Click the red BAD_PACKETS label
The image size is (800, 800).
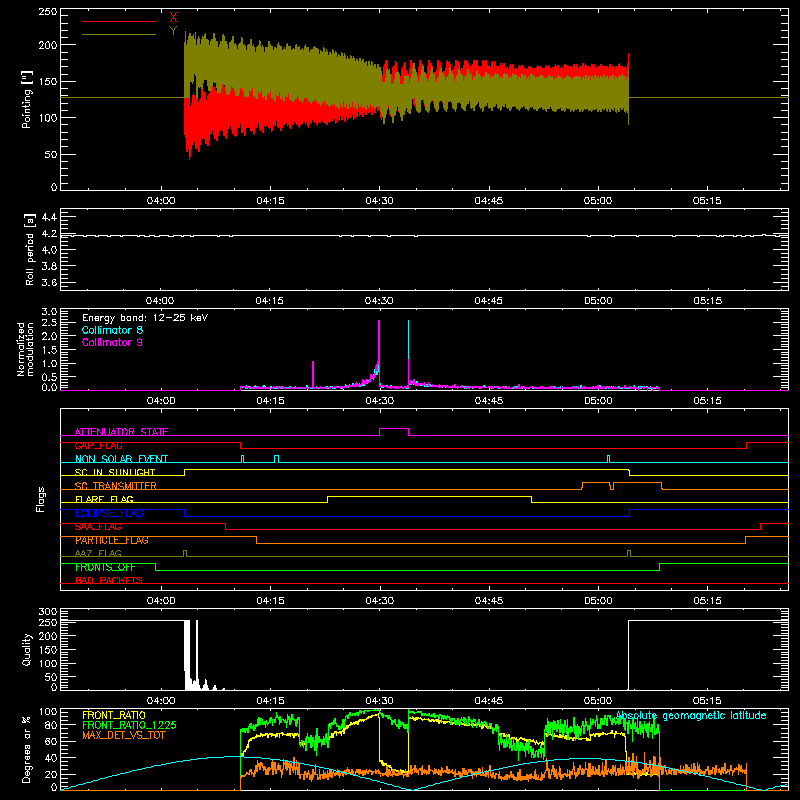pos(109,580)
